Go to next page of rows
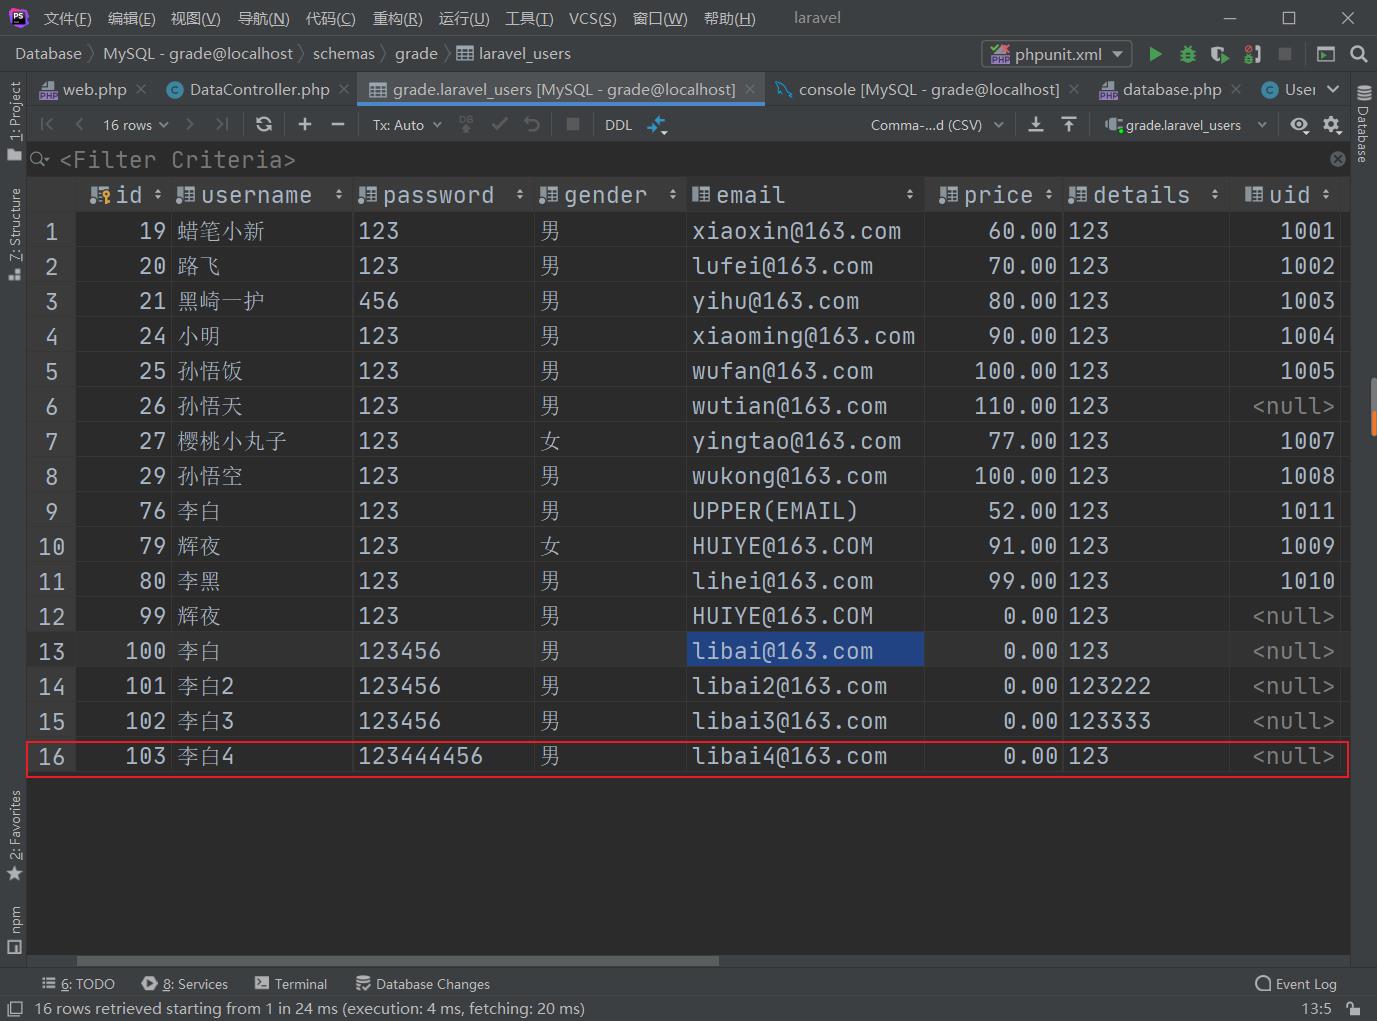Viewport: 1377px width, 1021px height. pyautogui.click(x=190, y=124)
